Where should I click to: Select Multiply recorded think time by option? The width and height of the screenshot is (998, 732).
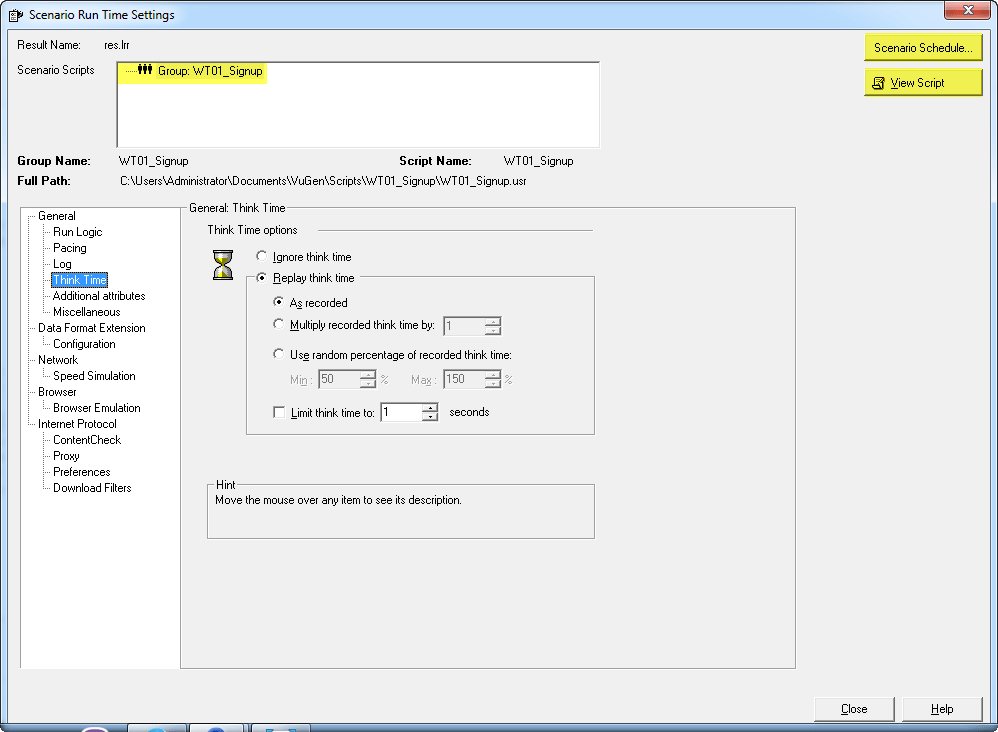tap(279, 325)
